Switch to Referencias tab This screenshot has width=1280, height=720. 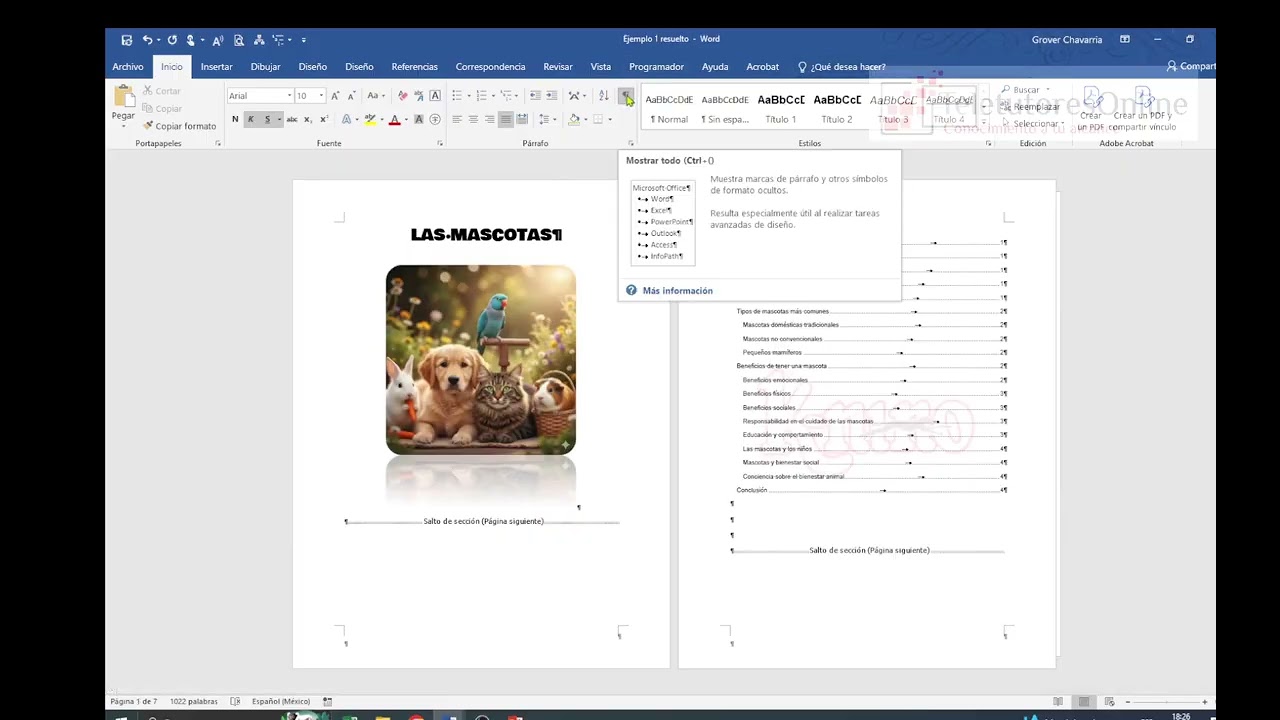[415, 67]
